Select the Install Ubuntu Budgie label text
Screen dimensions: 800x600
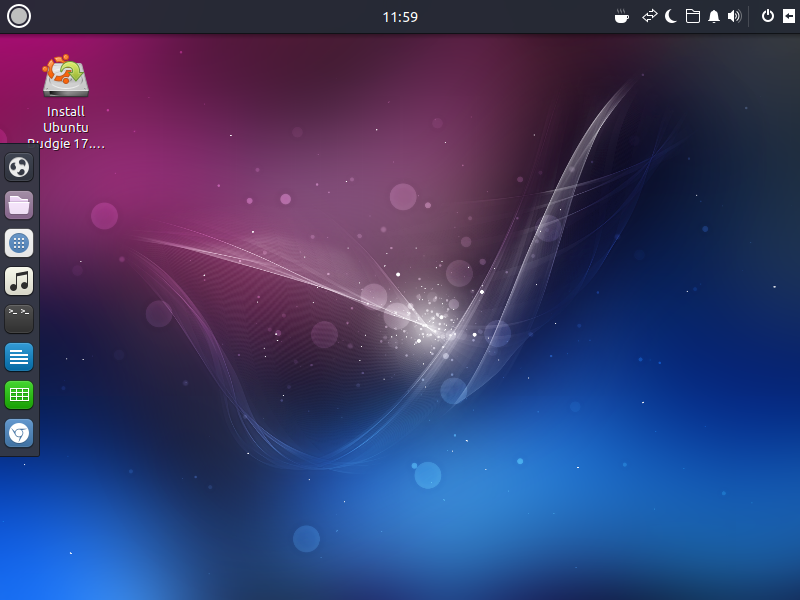(66, 127)
